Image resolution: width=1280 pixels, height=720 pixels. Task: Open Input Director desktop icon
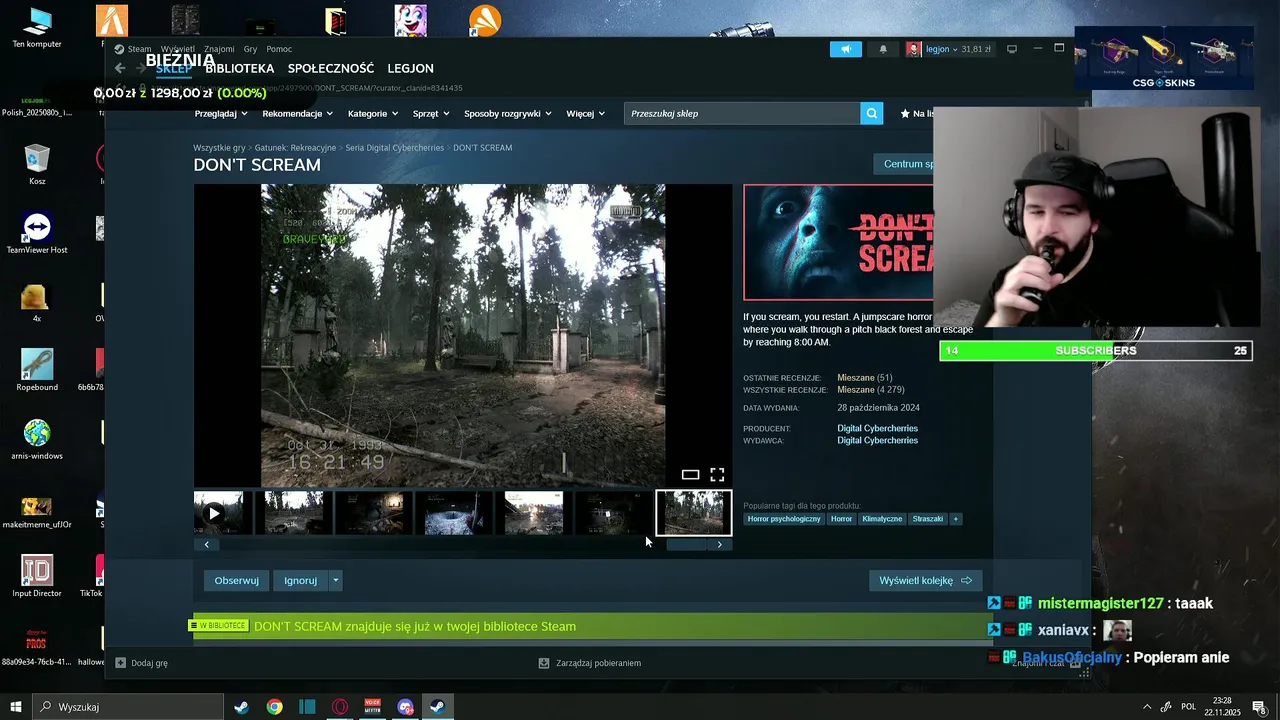pos(37,576)
